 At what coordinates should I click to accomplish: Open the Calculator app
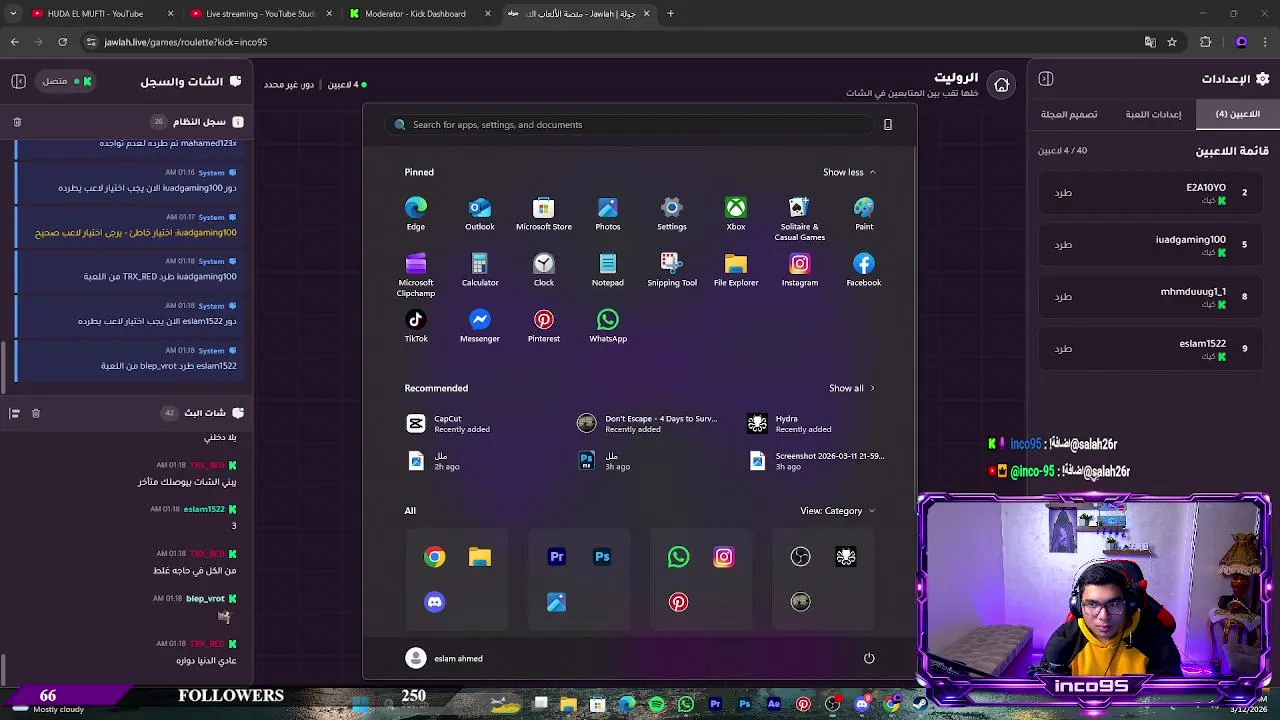pyautogui.click(x=480, y=269)
